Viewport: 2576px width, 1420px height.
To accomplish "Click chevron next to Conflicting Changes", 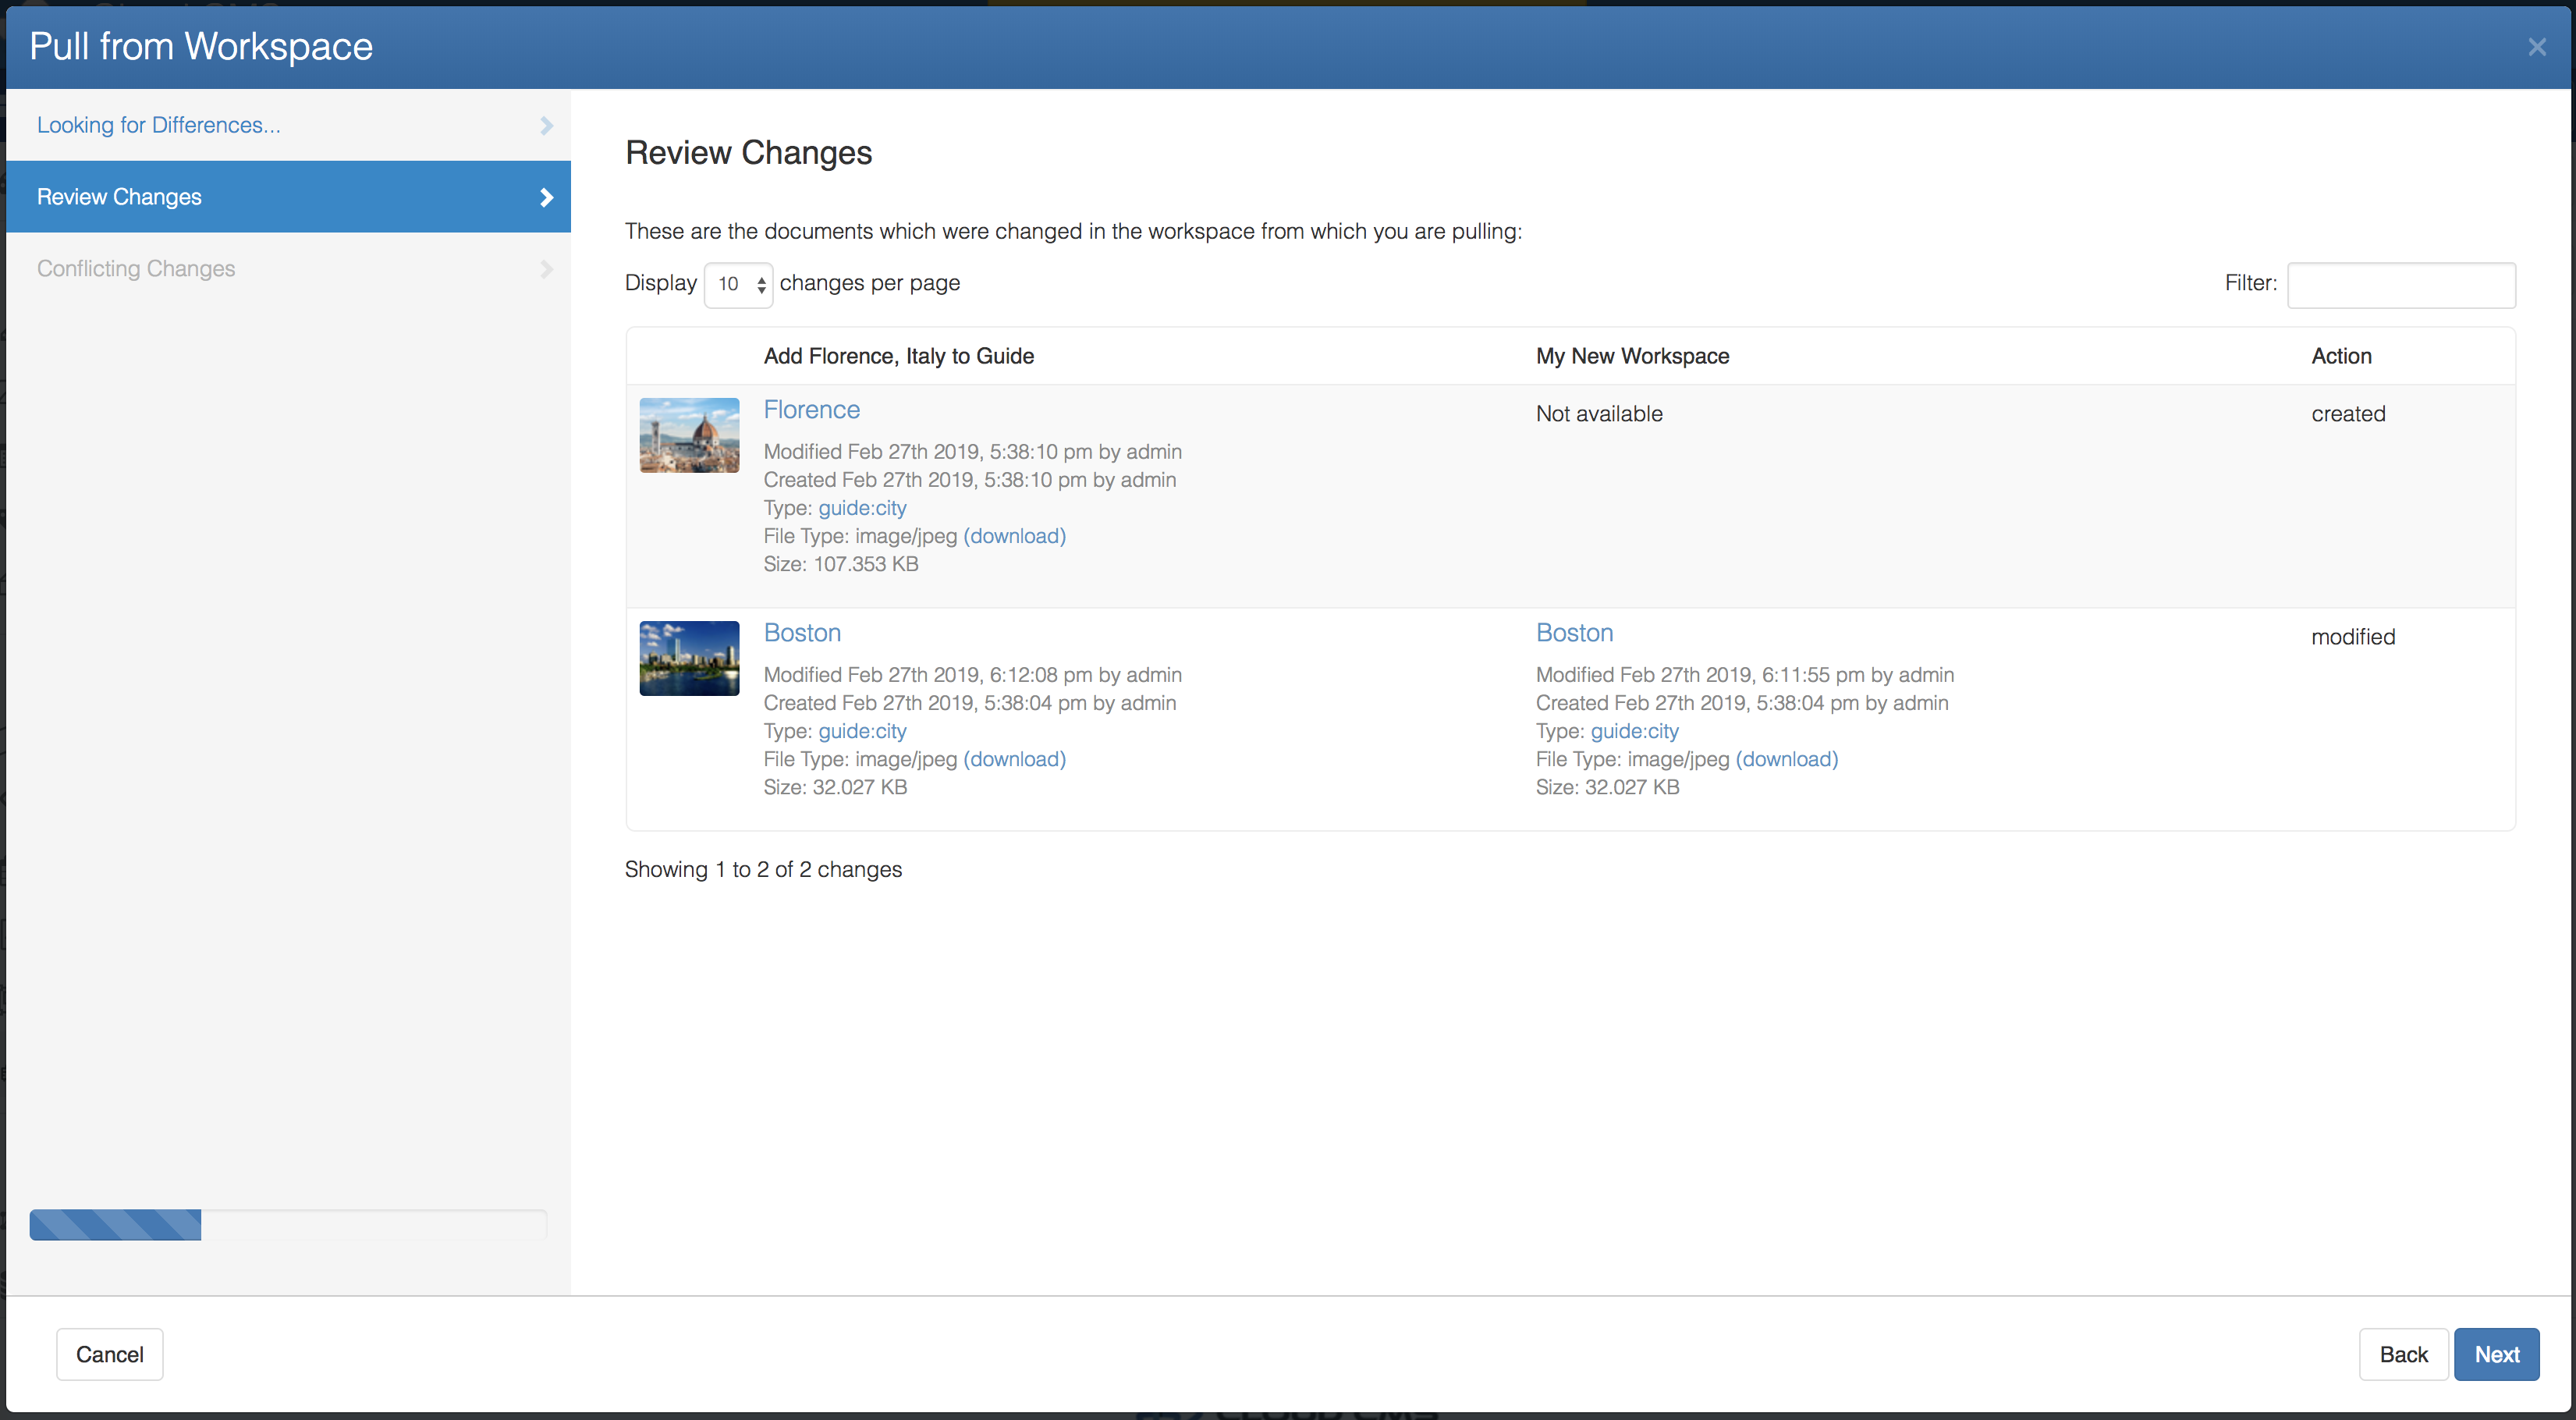I will (x=546, y=269).
